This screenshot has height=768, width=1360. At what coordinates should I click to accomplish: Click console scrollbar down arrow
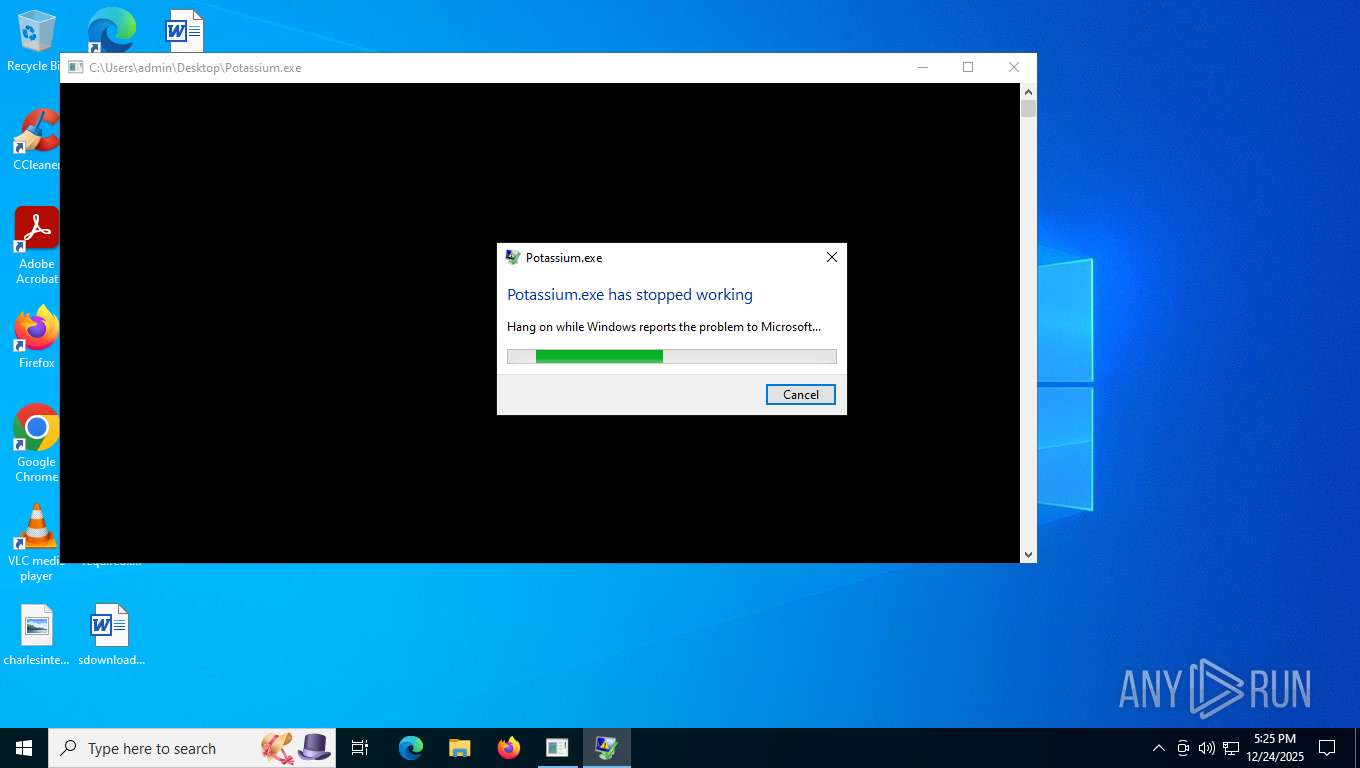tap(1028, 554)
